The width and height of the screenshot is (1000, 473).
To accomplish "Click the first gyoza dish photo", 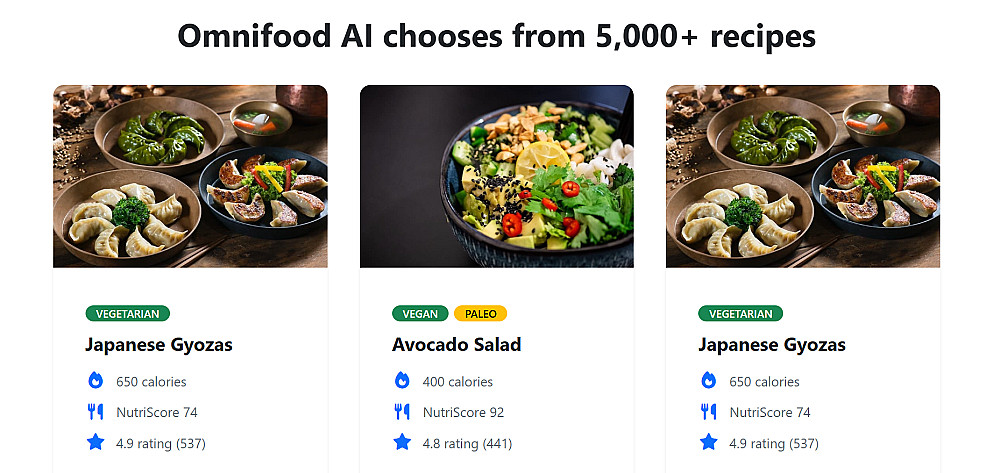I will pyautogui.click(x=190, y=176).
